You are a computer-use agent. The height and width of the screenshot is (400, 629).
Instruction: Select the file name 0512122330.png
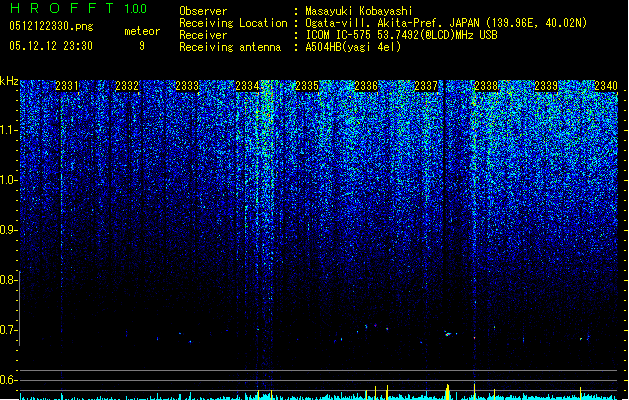(51, 26)
